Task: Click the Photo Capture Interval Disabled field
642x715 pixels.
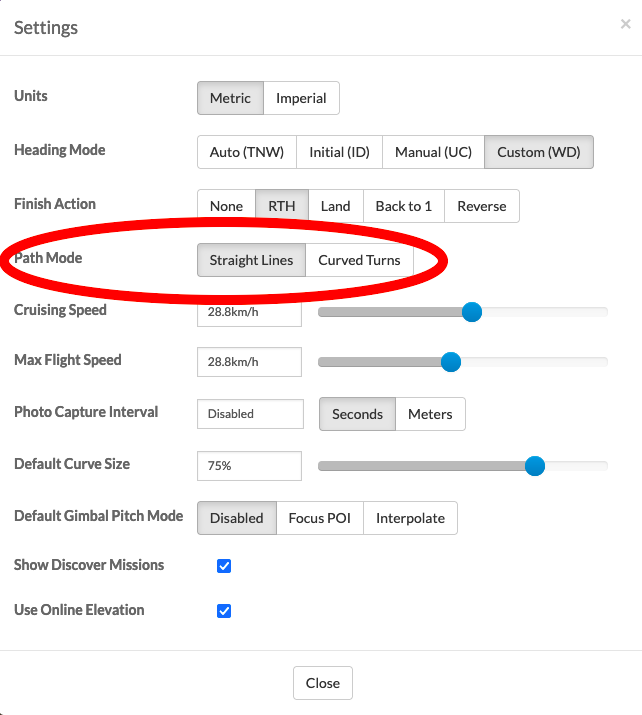Action: click(x=250, y=414)
